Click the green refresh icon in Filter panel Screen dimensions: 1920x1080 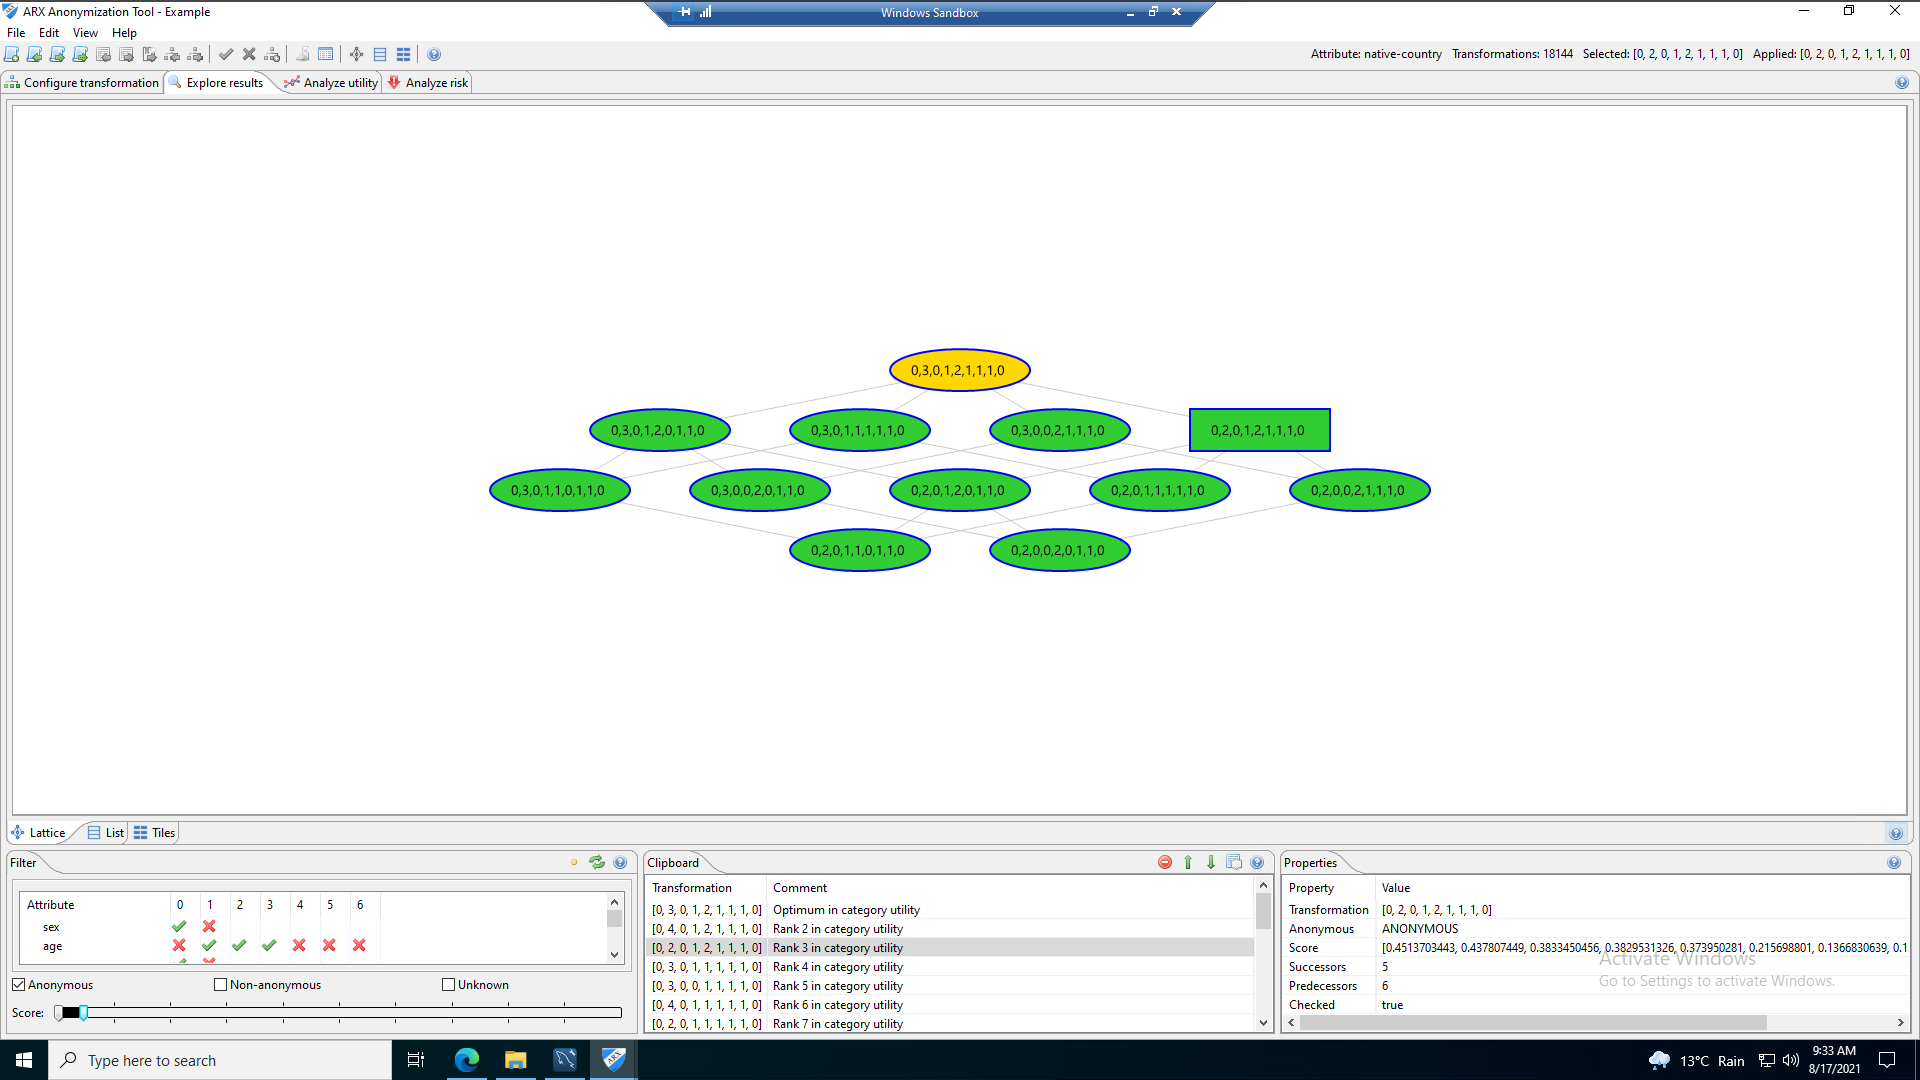(x=597, y=862)
